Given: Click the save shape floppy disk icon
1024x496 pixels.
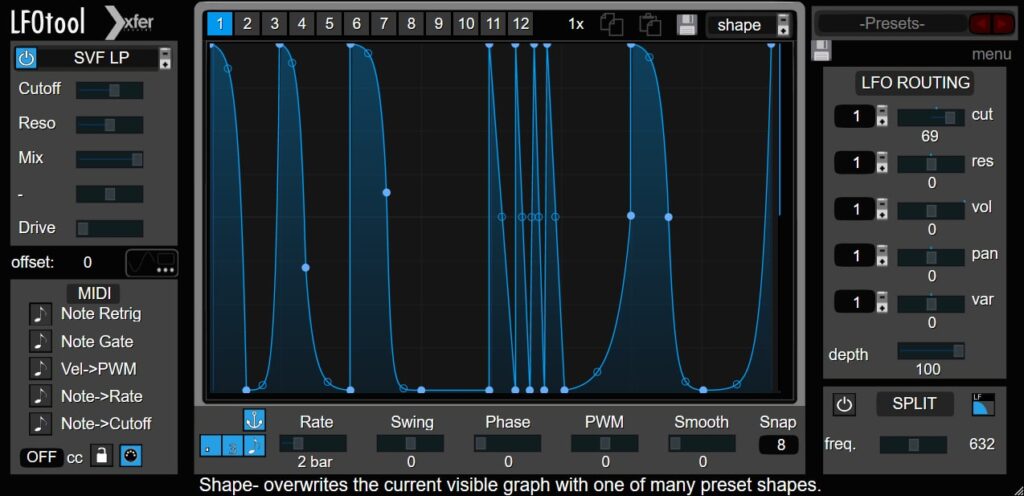Looking at the screenshot, I should [x=687, y=25].
